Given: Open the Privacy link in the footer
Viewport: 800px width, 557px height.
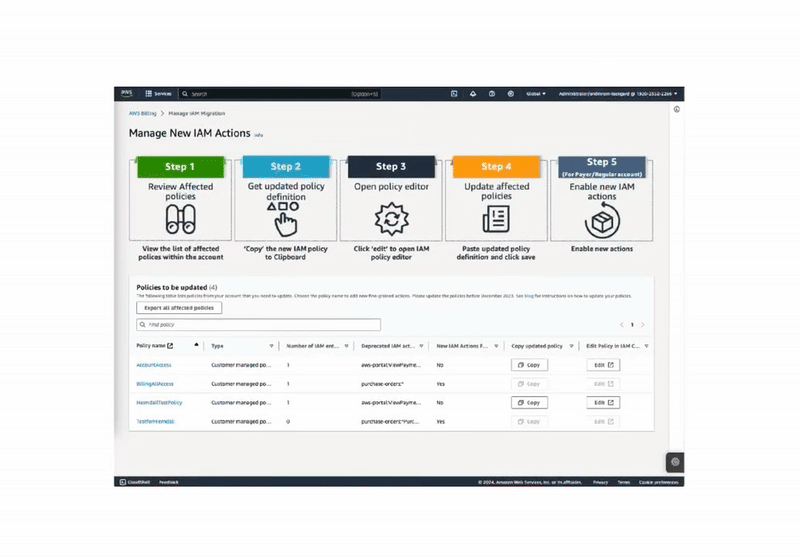Looking at the screenshot, I should (601, 482).
